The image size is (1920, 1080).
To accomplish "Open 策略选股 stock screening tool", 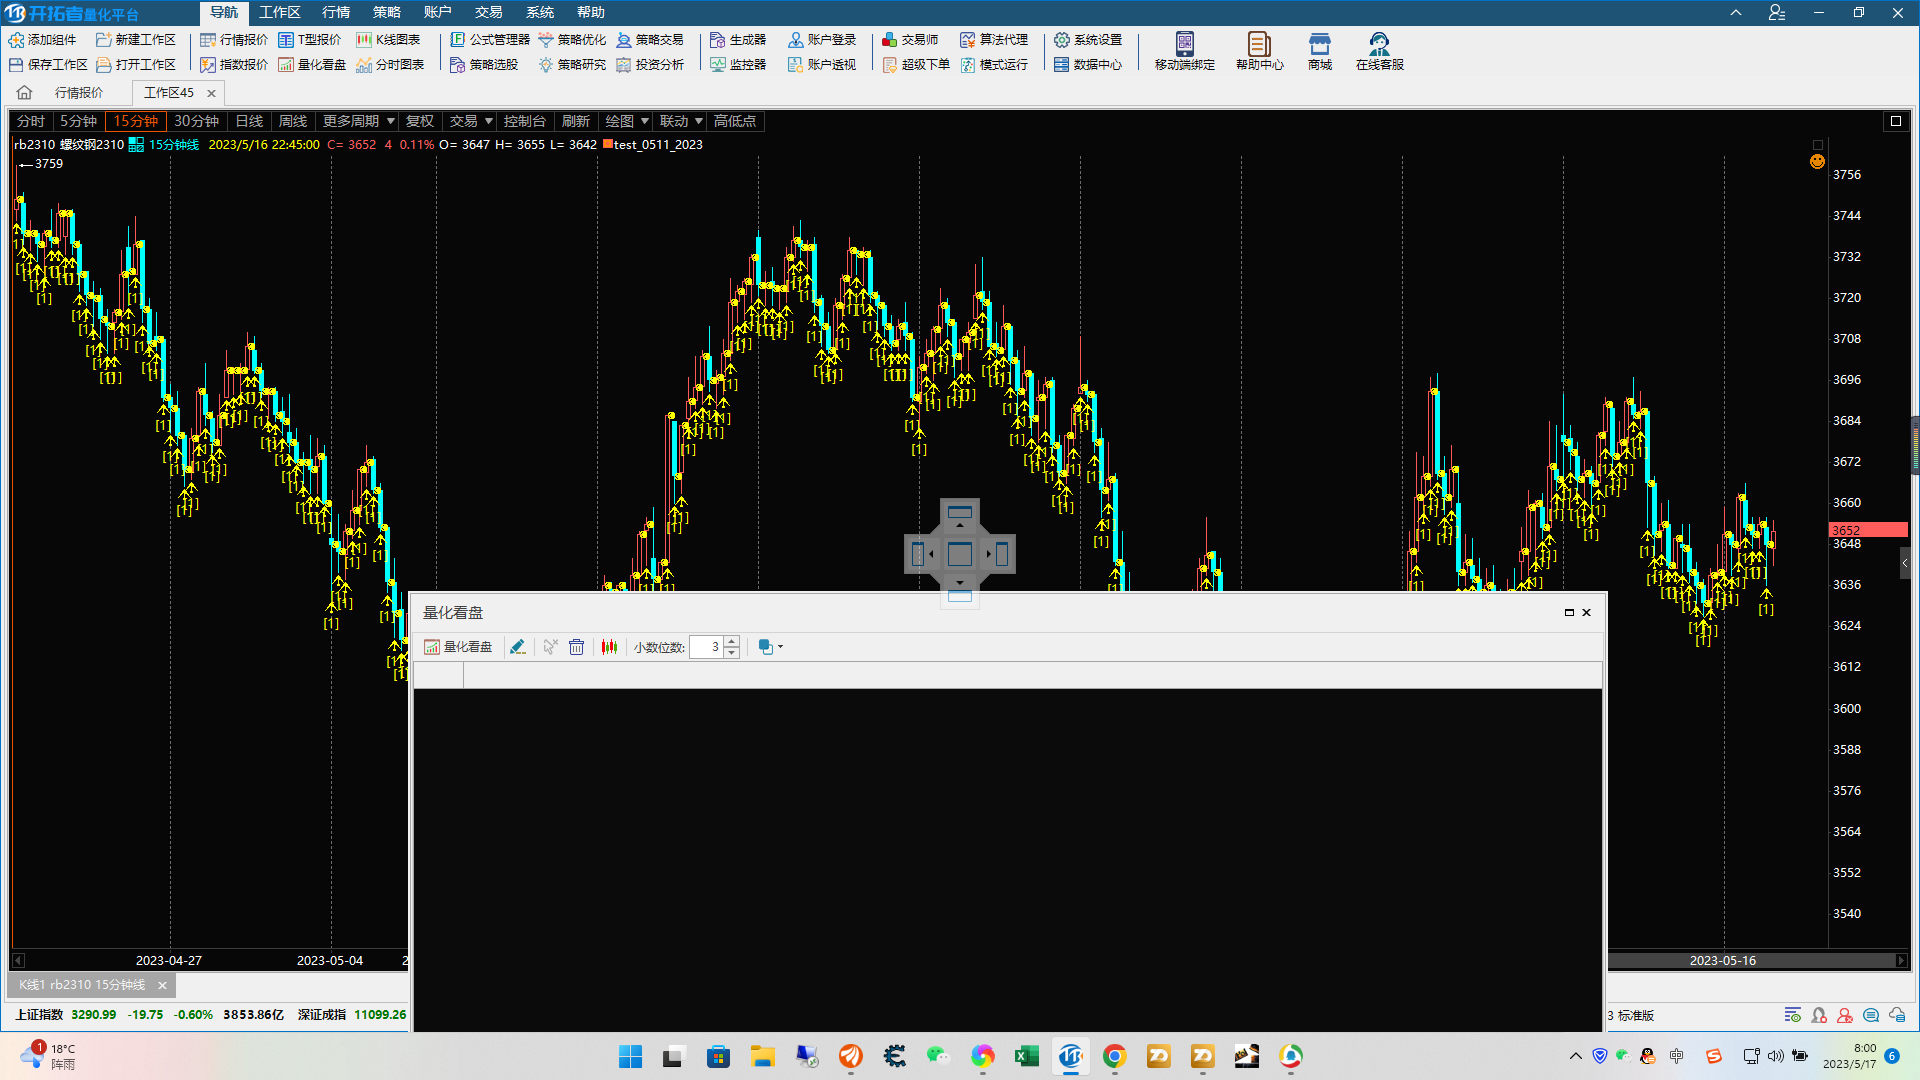I will click(484, 65).
